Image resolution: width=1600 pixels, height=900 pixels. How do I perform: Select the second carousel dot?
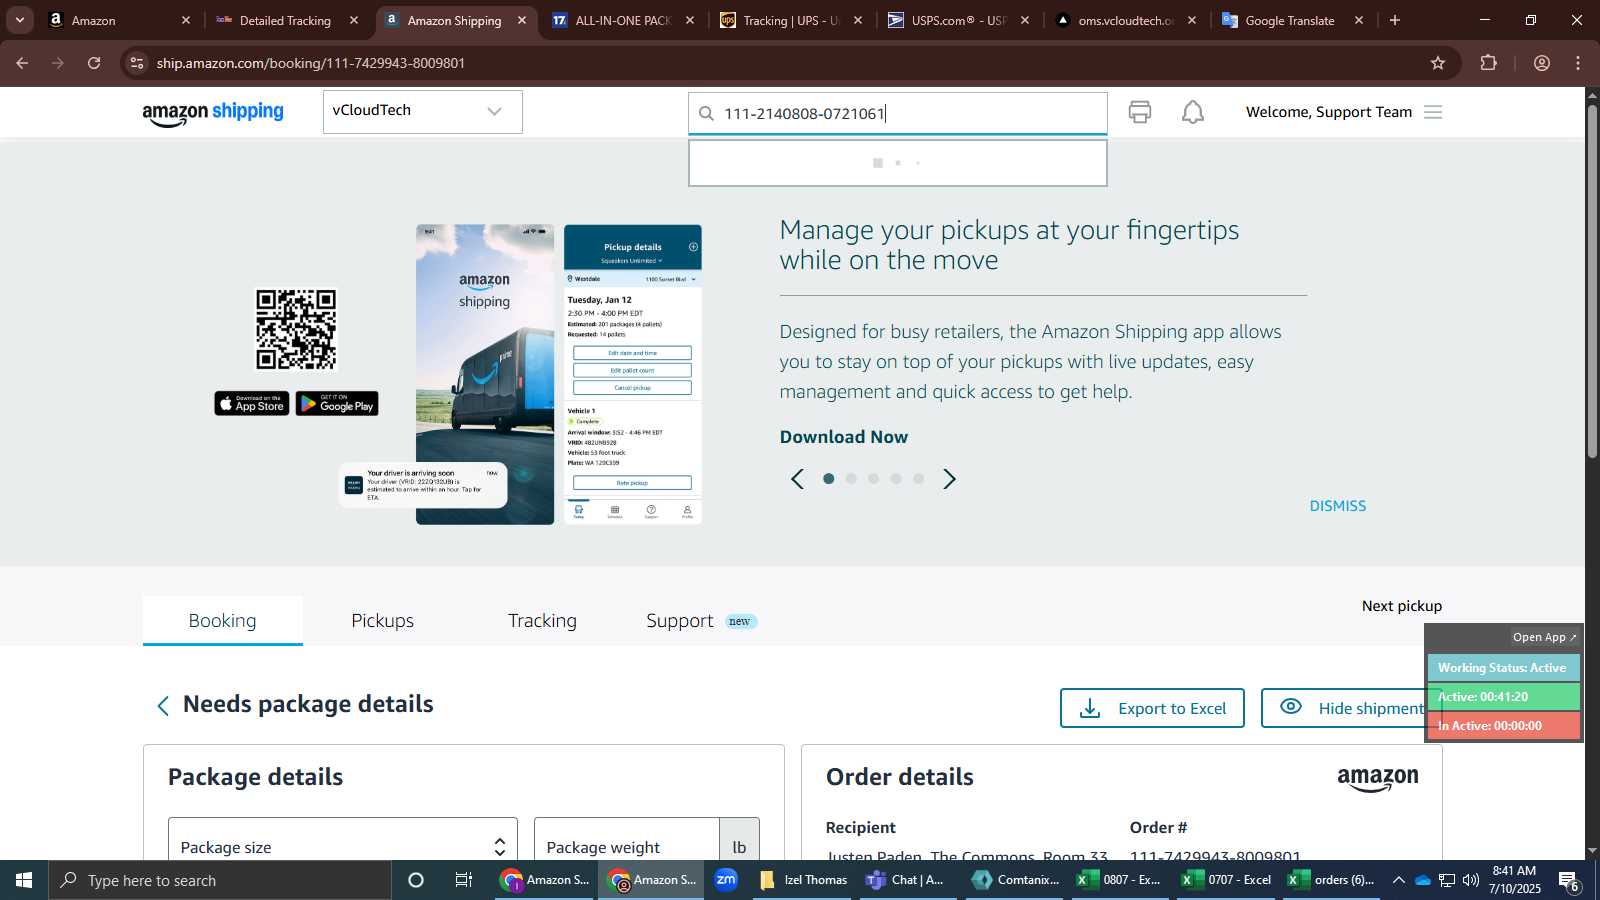tap(851, 479)
